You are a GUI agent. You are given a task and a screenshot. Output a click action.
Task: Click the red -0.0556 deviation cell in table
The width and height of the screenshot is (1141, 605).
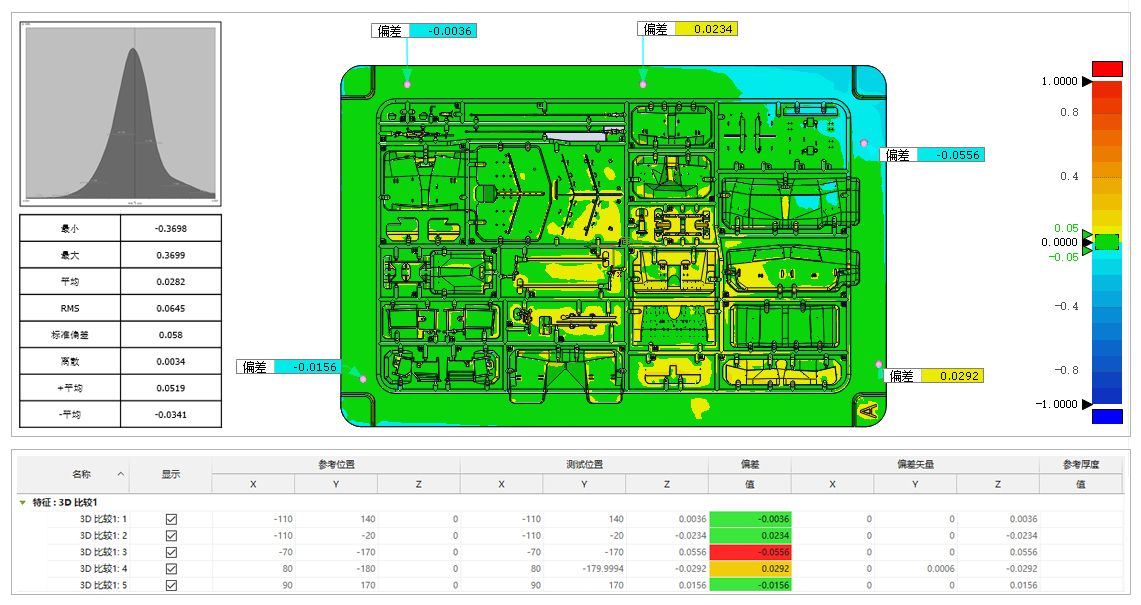coord(750,552)
